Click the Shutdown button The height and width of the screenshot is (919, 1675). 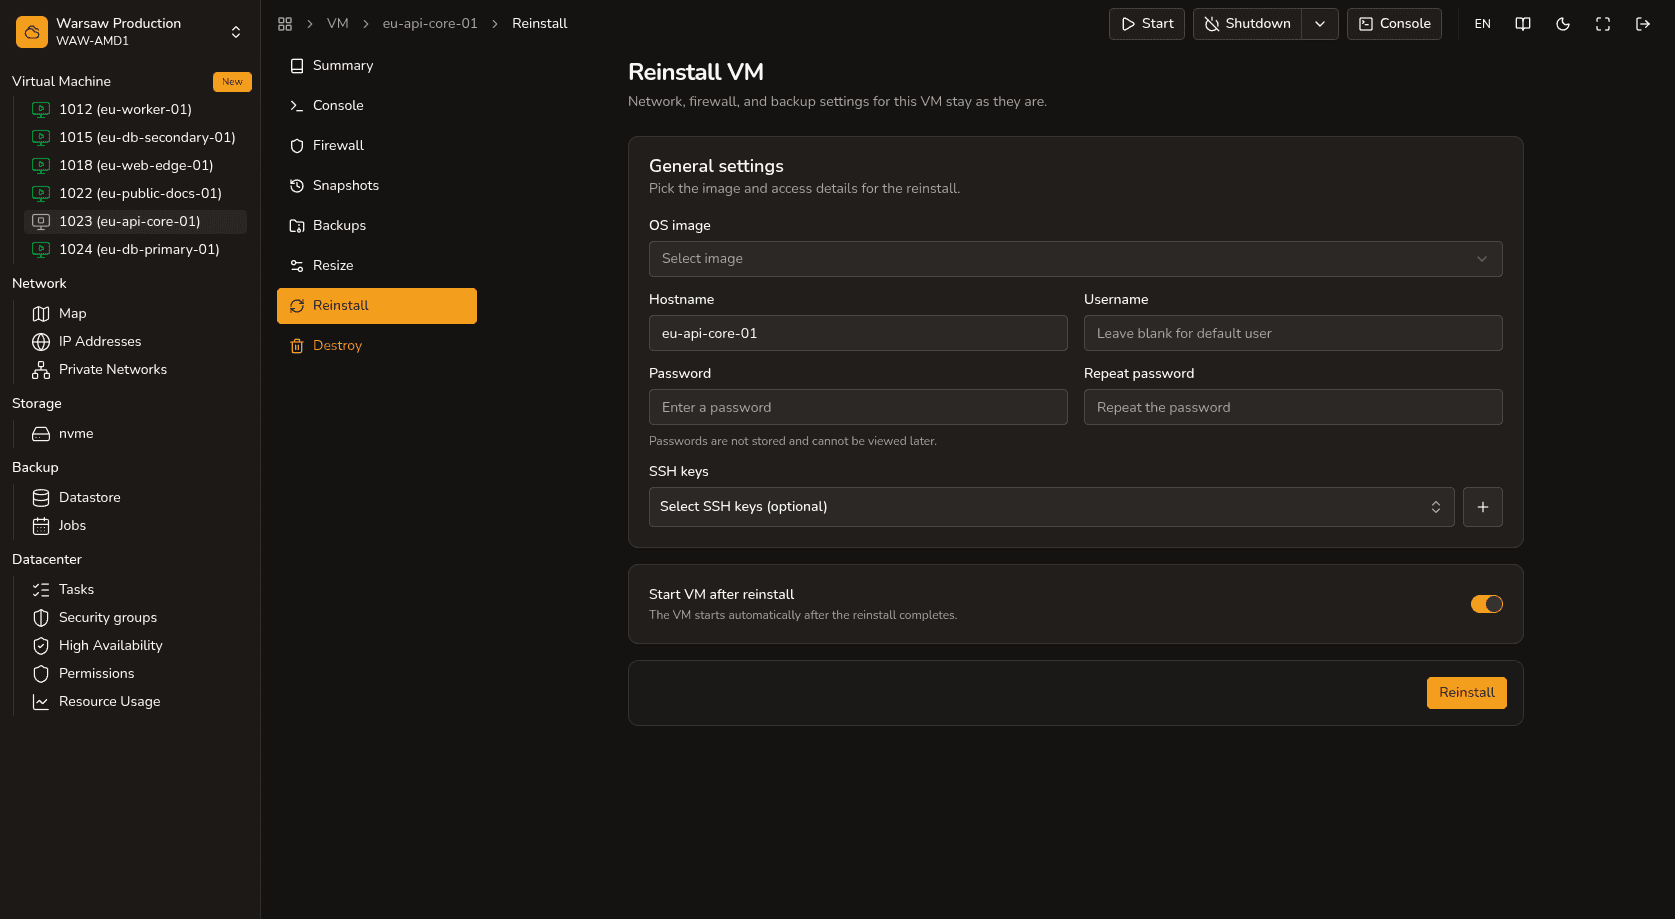[1247, 24]
